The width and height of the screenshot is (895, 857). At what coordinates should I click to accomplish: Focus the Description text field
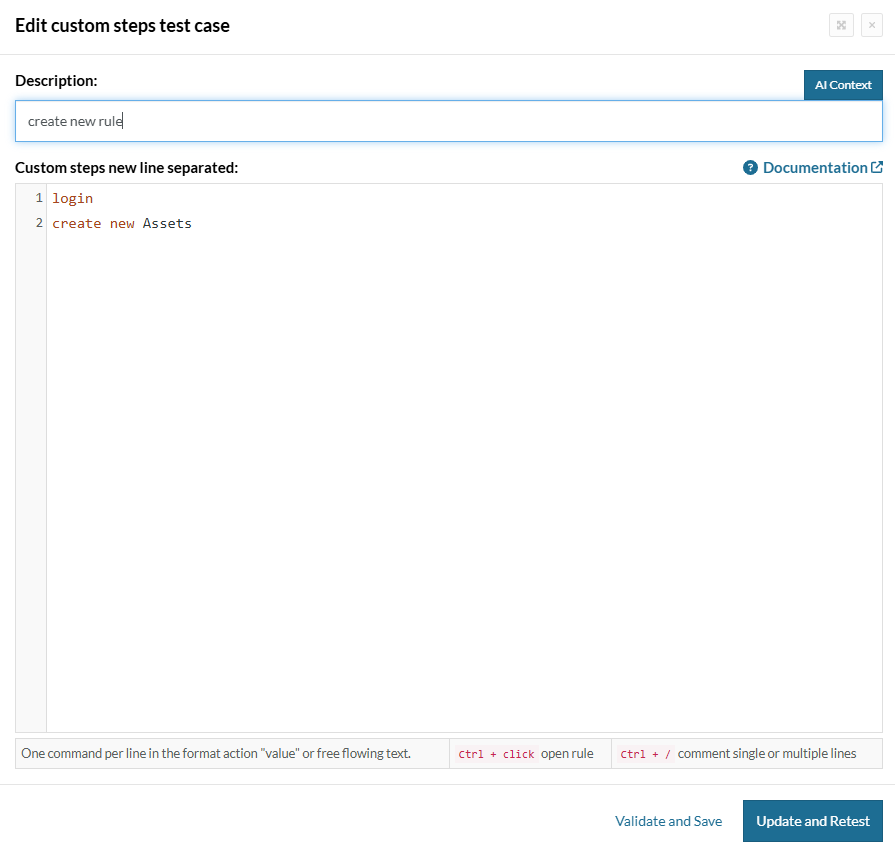pos(448,121)
